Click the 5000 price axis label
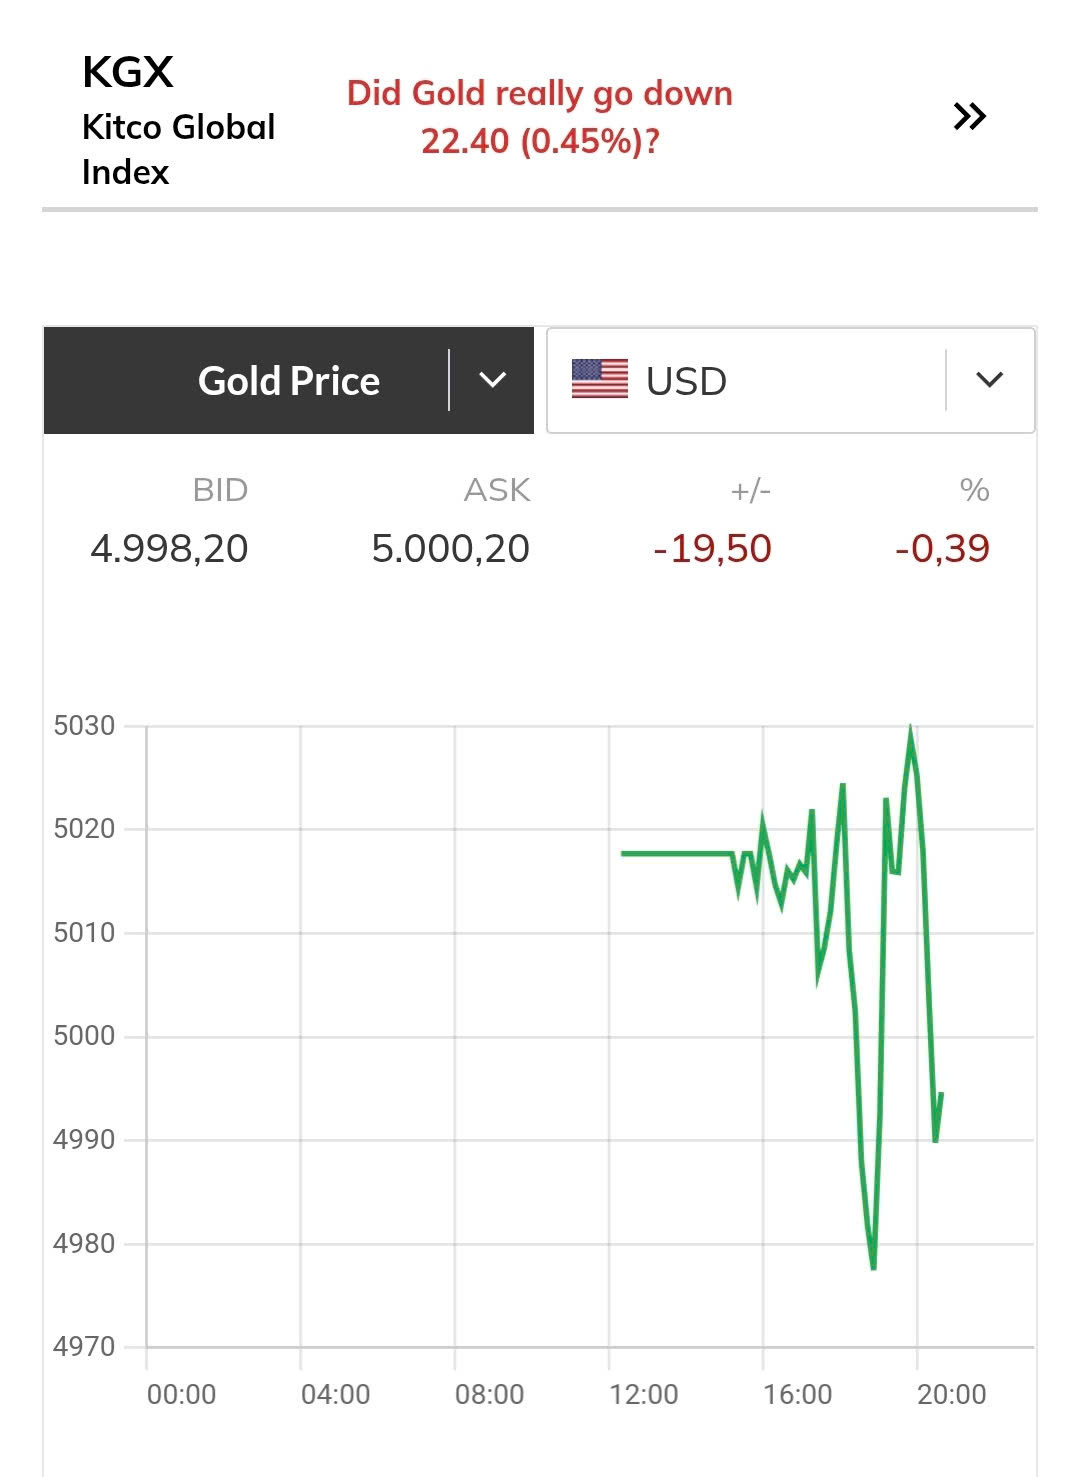Image resolution: width=1080 pixels, height=1477 pixels. [x=84, y=1035]
